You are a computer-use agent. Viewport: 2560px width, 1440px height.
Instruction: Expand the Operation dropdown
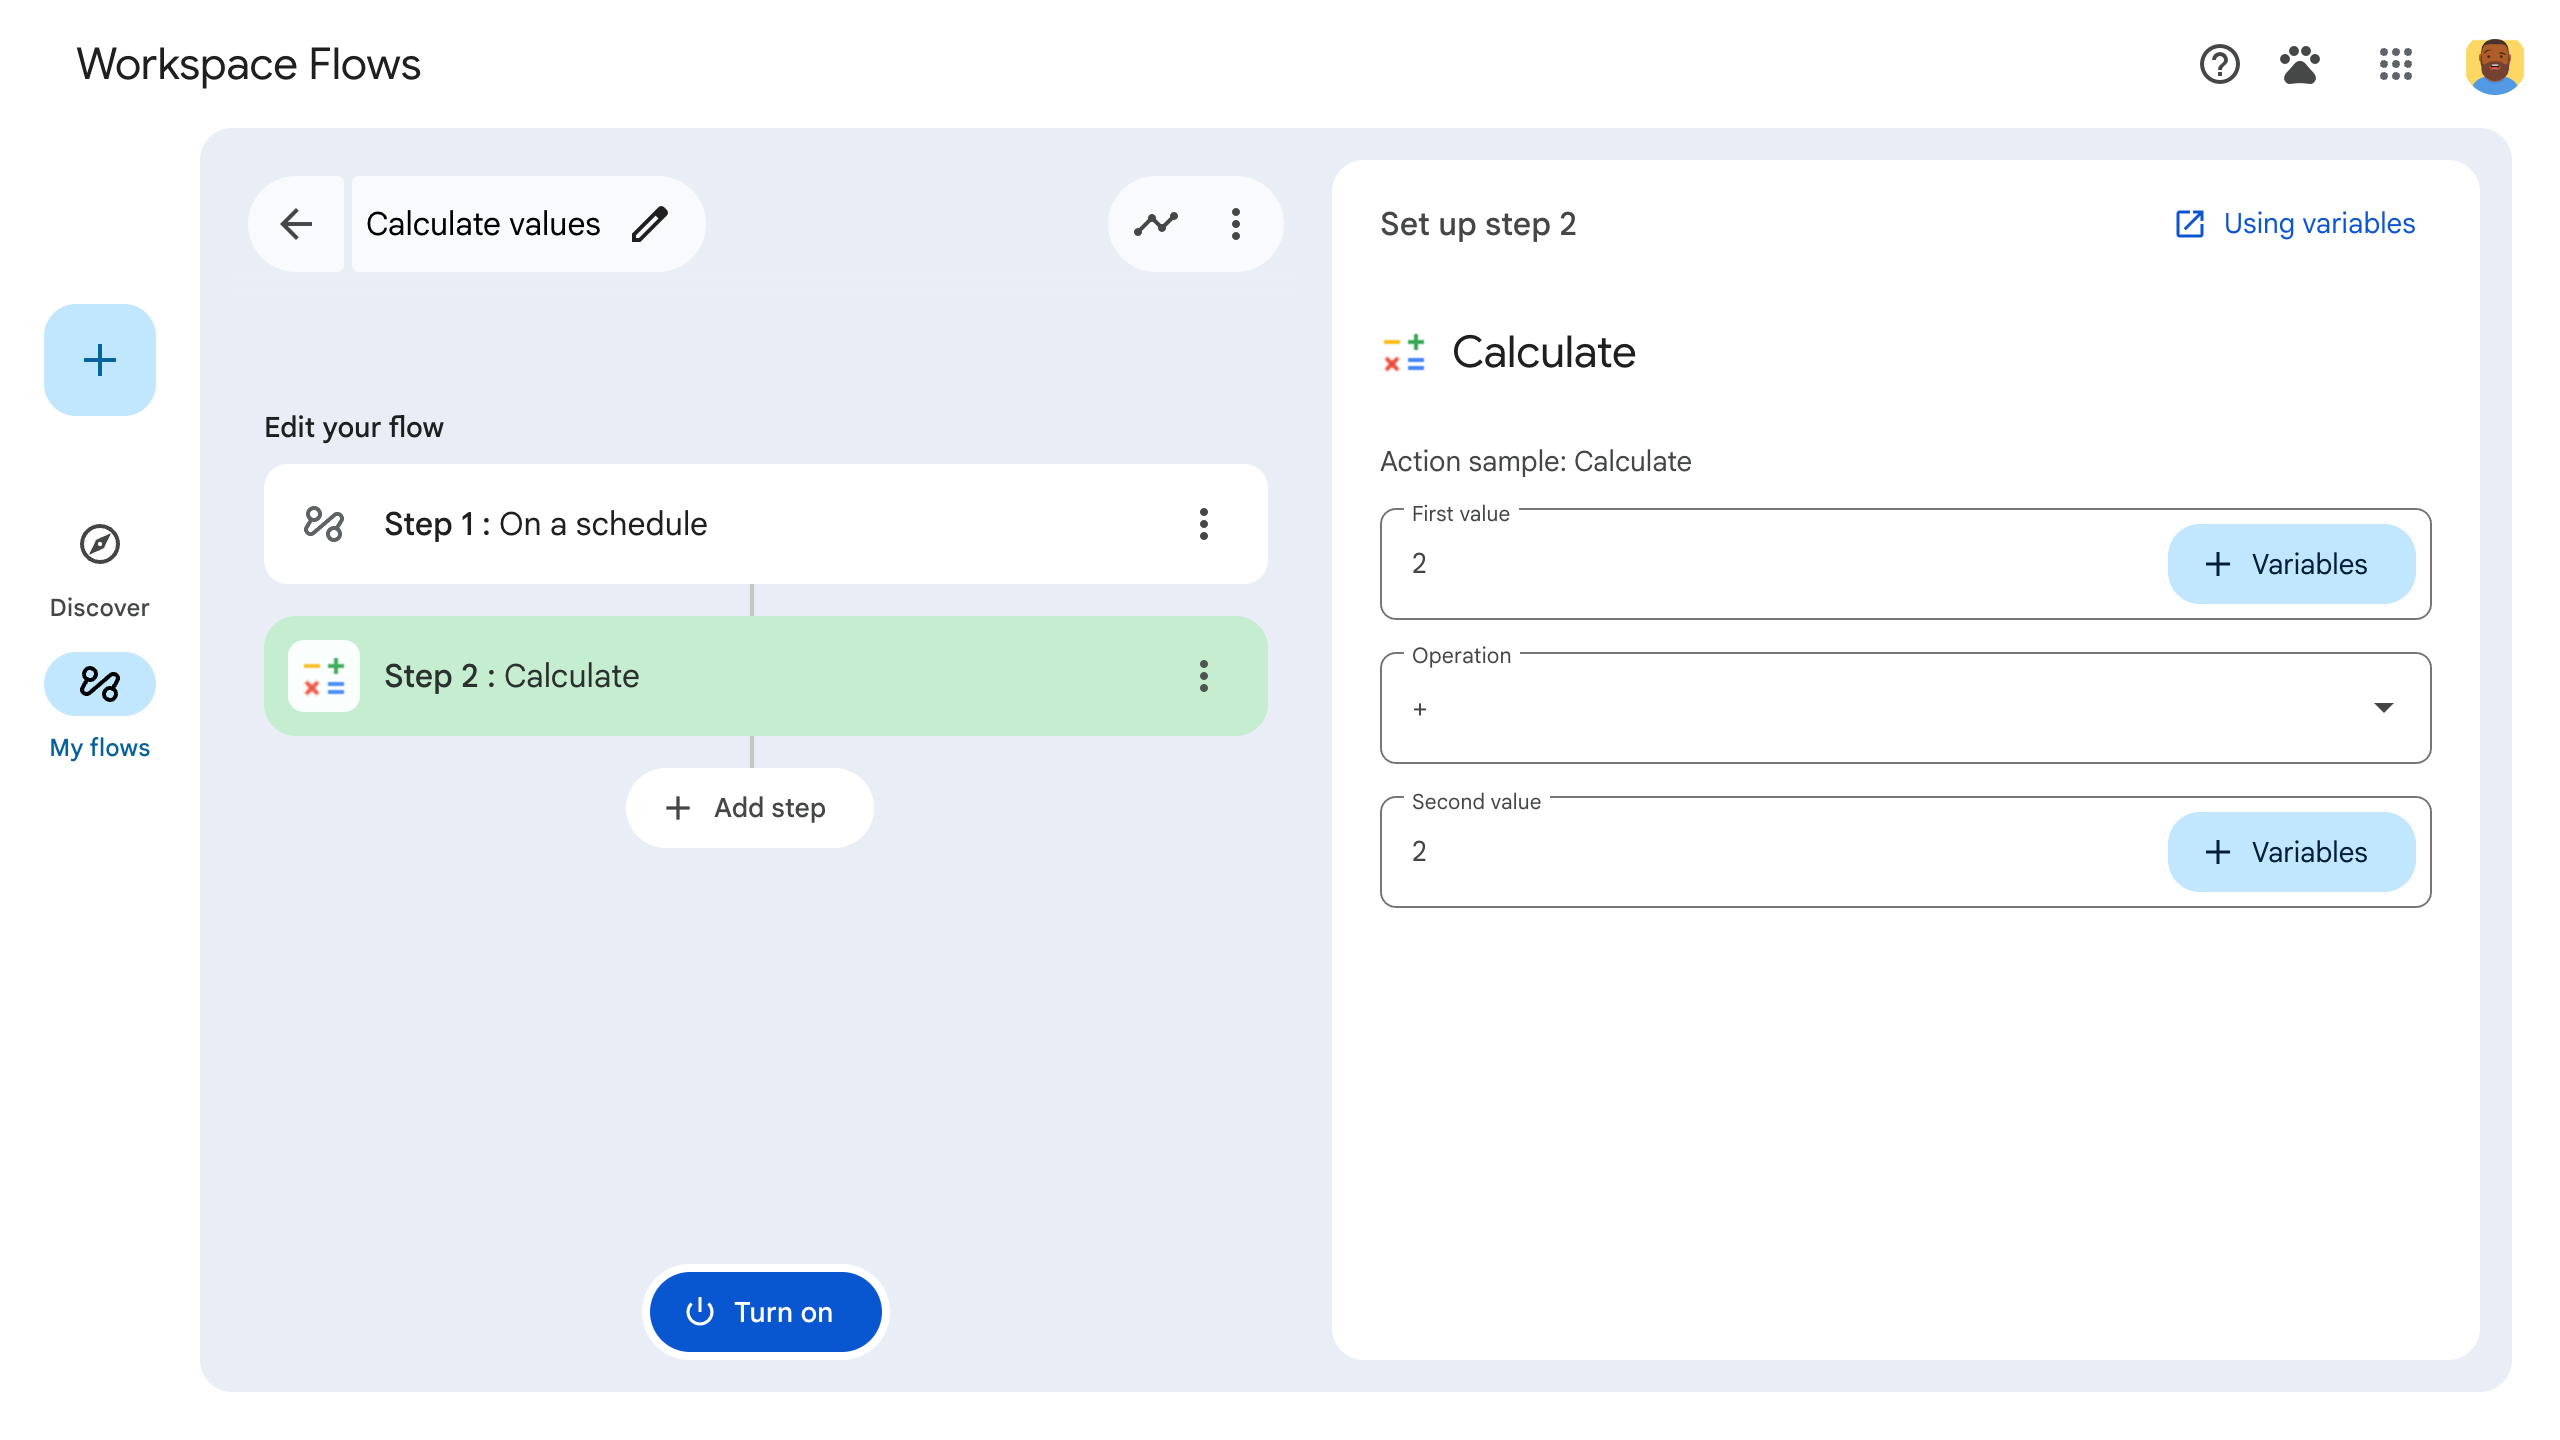coord(2385,708)
